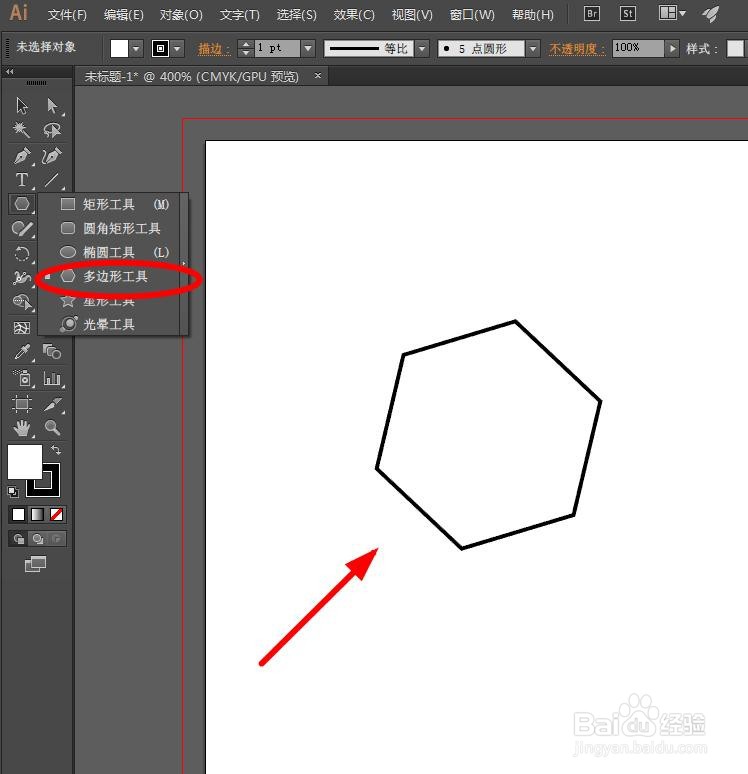
Task: Select the Zoom magnifier tool
Action: [x=52, y=427]
